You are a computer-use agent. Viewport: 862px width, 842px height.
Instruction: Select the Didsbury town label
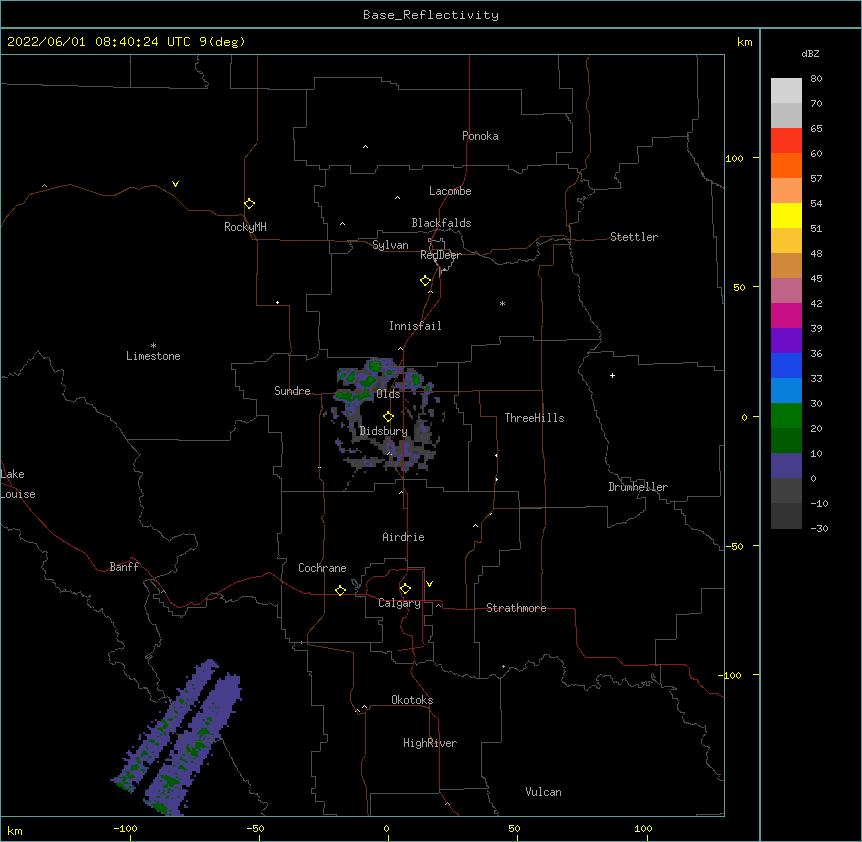click(x=383, y=431)
